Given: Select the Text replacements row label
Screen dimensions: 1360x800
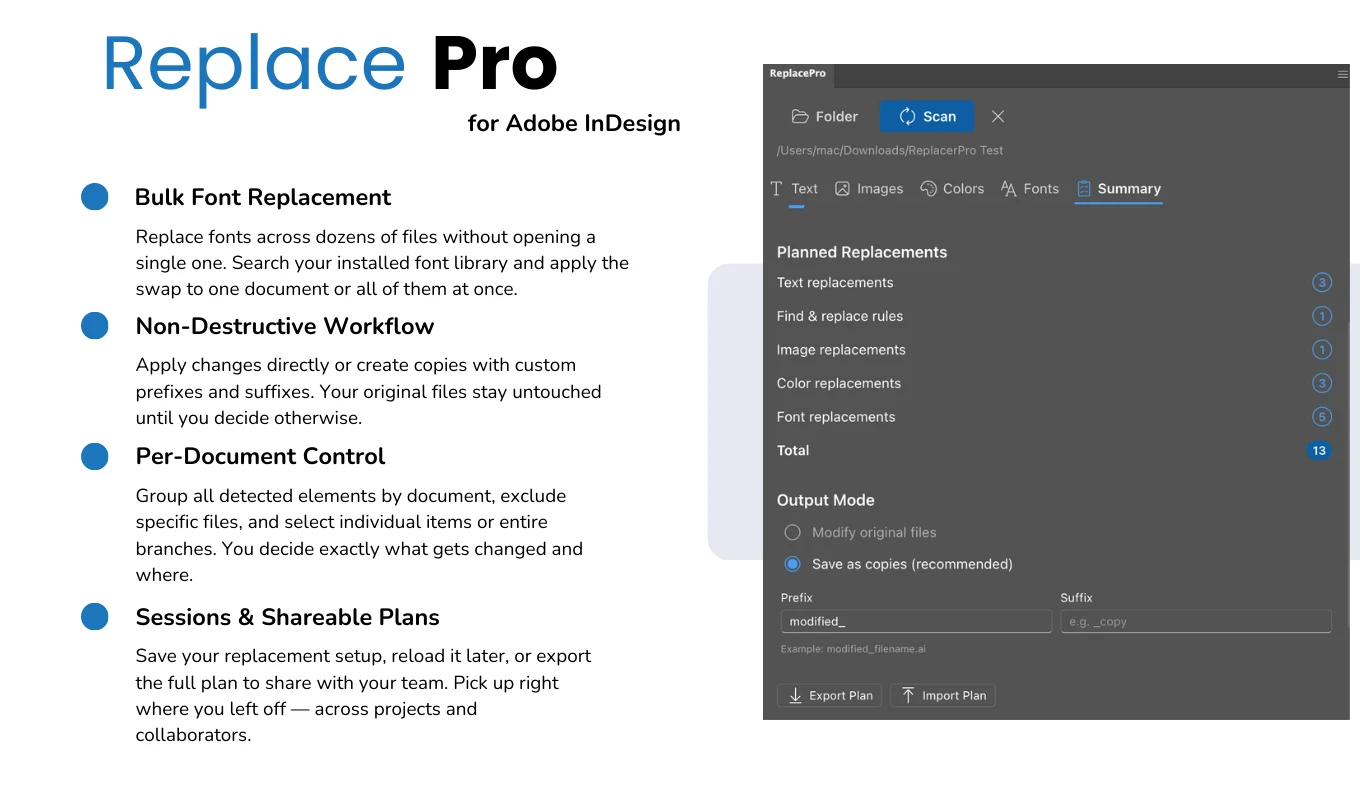Looking at the screenshot, I should (x=835, y=283).
